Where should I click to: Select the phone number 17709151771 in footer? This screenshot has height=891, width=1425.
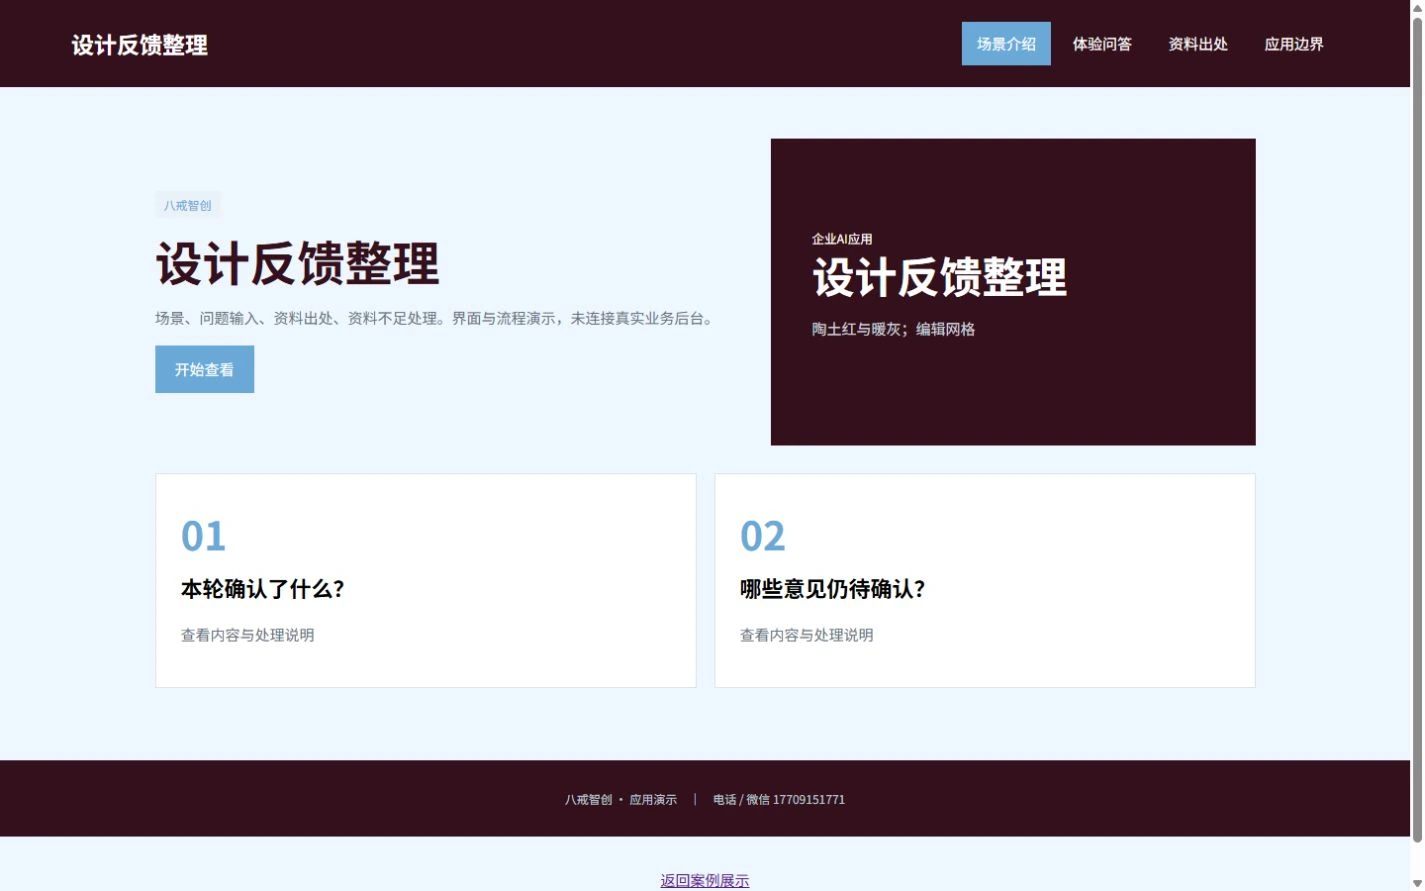tap(809, 800)
